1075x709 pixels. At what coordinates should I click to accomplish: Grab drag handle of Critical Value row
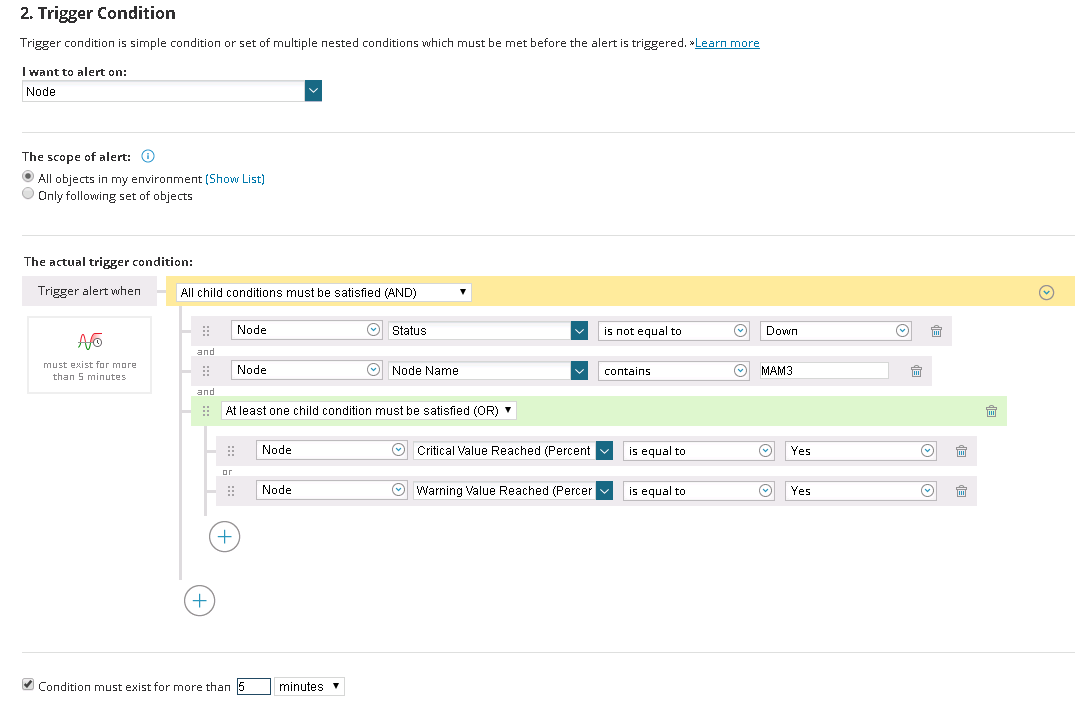coord(231,451)
